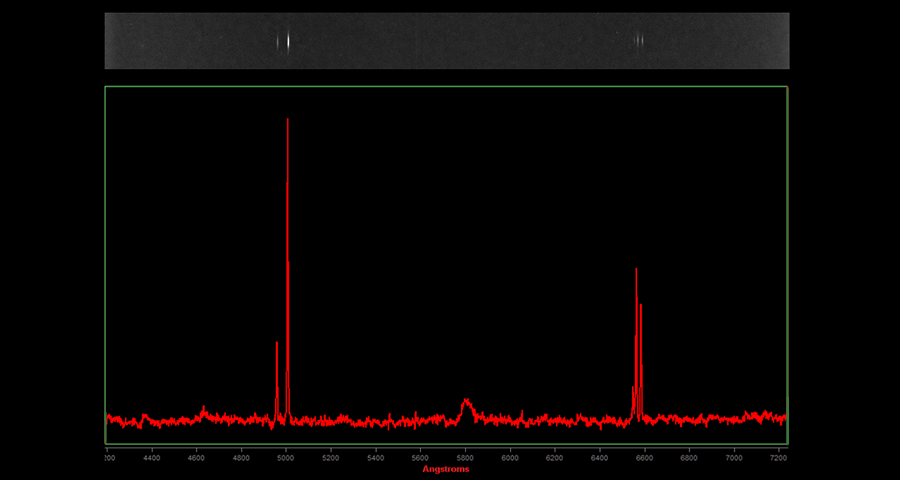
Task: Click the faint line pair in right spectrum strip
Action: 638,41
